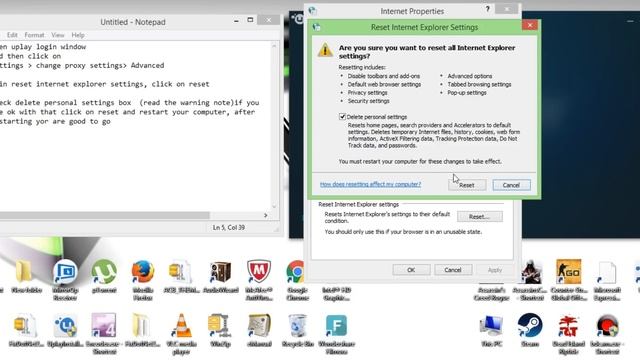Screen dimensions: 640x360
Task: Select the Dead Island Riptide shortcut
Action: click(569, 333)
